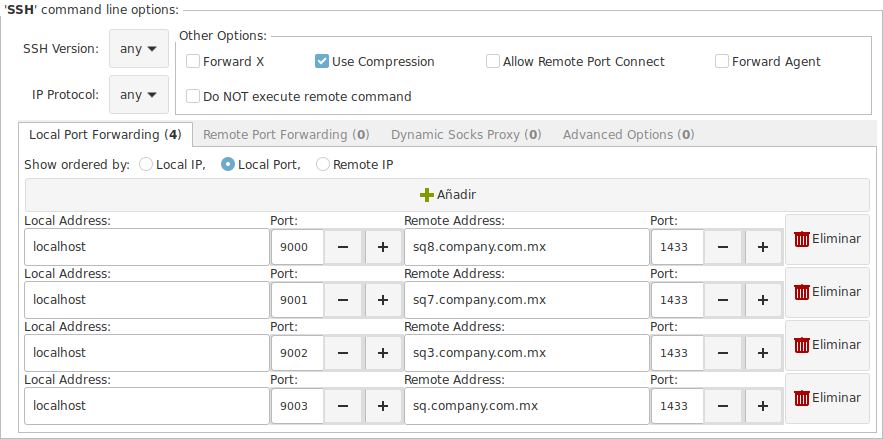The height and width of the screenshot is (439, 883).
Task: Enable the Forward X checkbox
Action: point(193,61)
